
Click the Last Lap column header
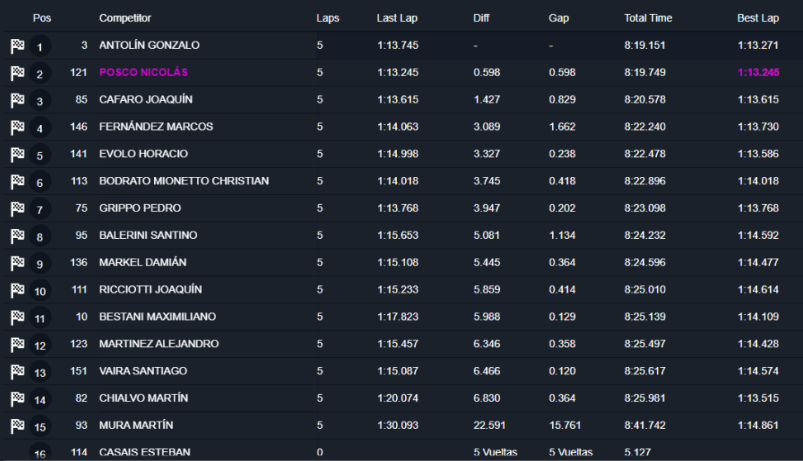tap(397, 18)
